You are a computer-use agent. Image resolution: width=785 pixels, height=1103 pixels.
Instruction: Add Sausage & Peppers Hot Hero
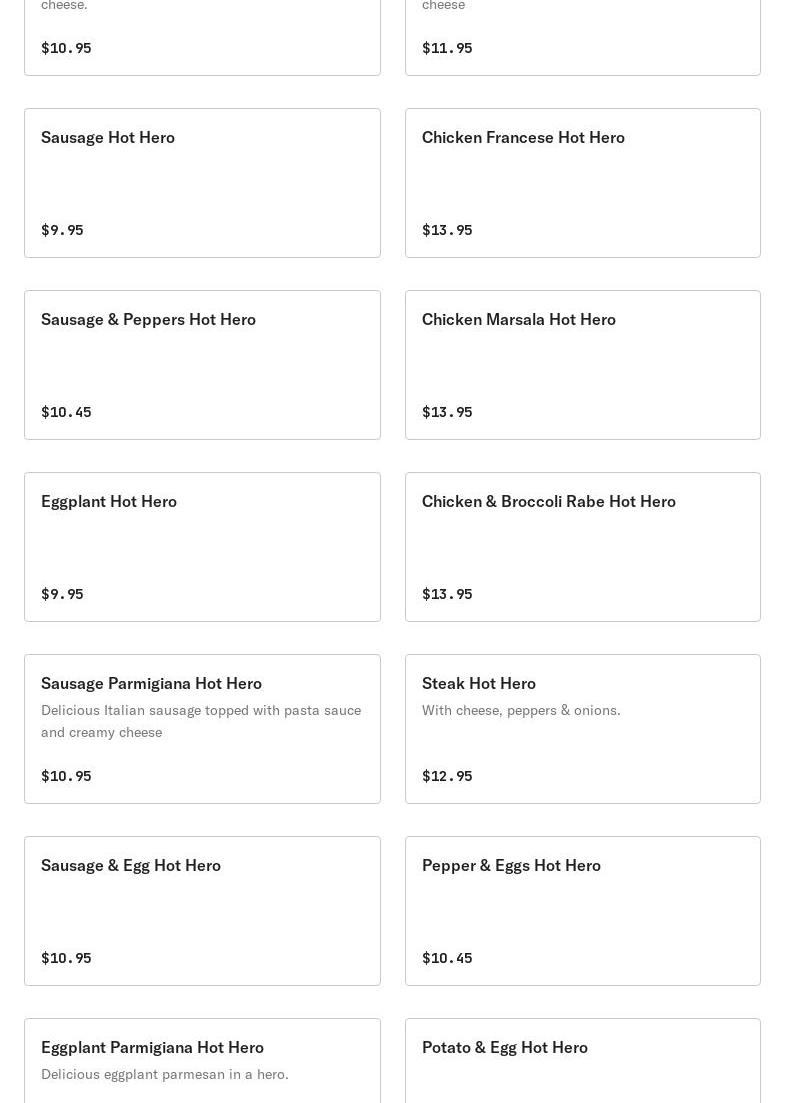[202, 365]
